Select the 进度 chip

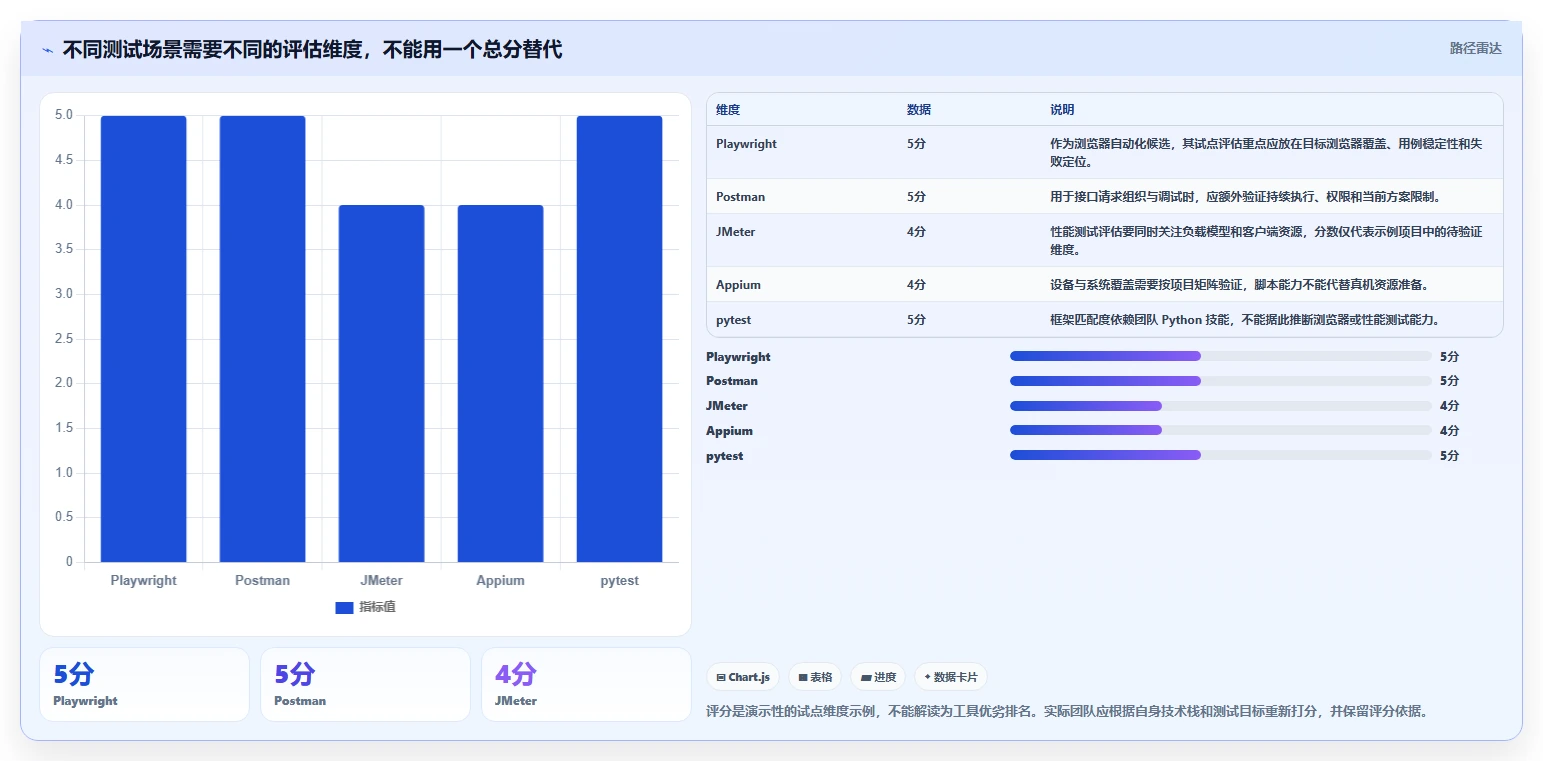(x=878, y=677)
